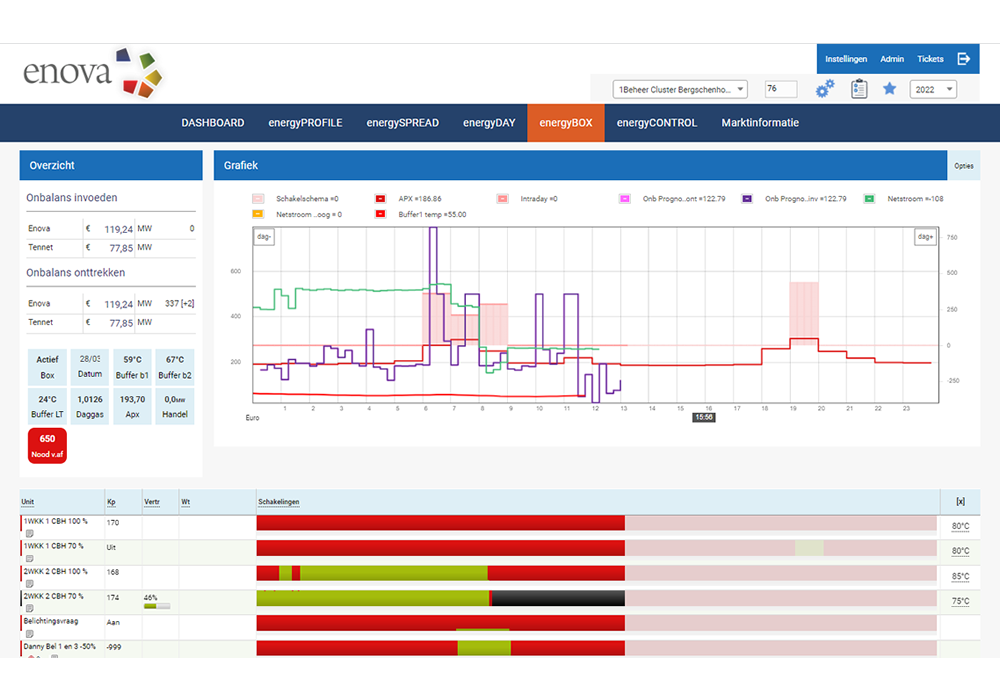The width and height of the screenshot is (1000, 700).
Task: Expand the Opties panel on the chart
Action: 963,166
